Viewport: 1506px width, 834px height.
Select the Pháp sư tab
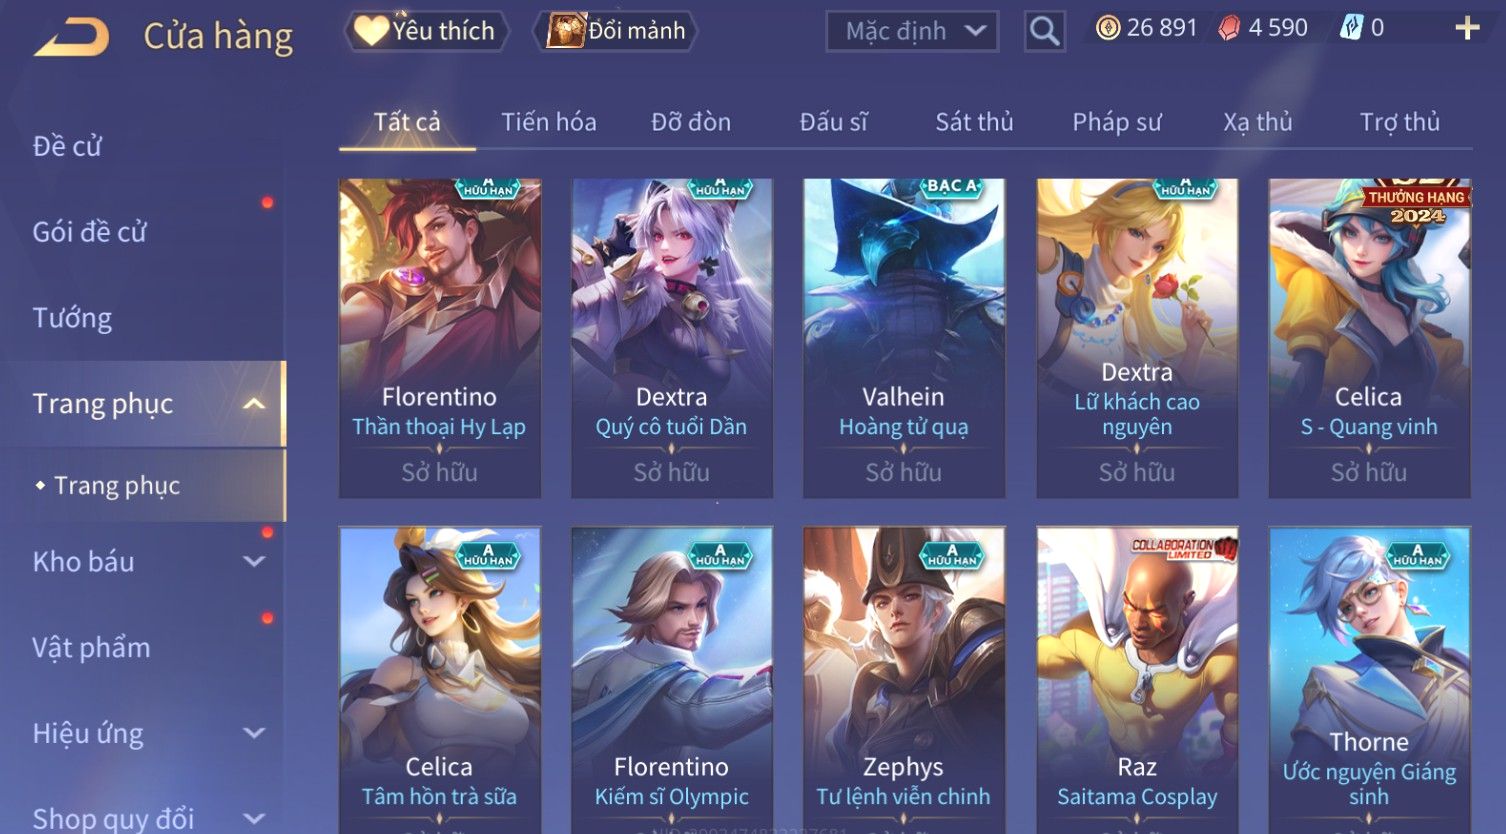click(x=1117, y=122)
